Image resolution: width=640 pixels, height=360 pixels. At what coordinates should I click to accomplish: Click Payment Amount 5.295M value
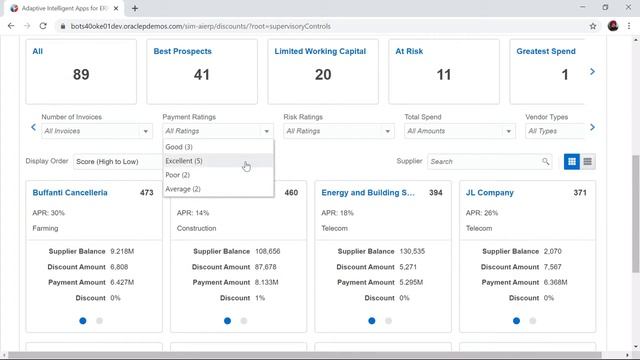[x=411, y=282]
